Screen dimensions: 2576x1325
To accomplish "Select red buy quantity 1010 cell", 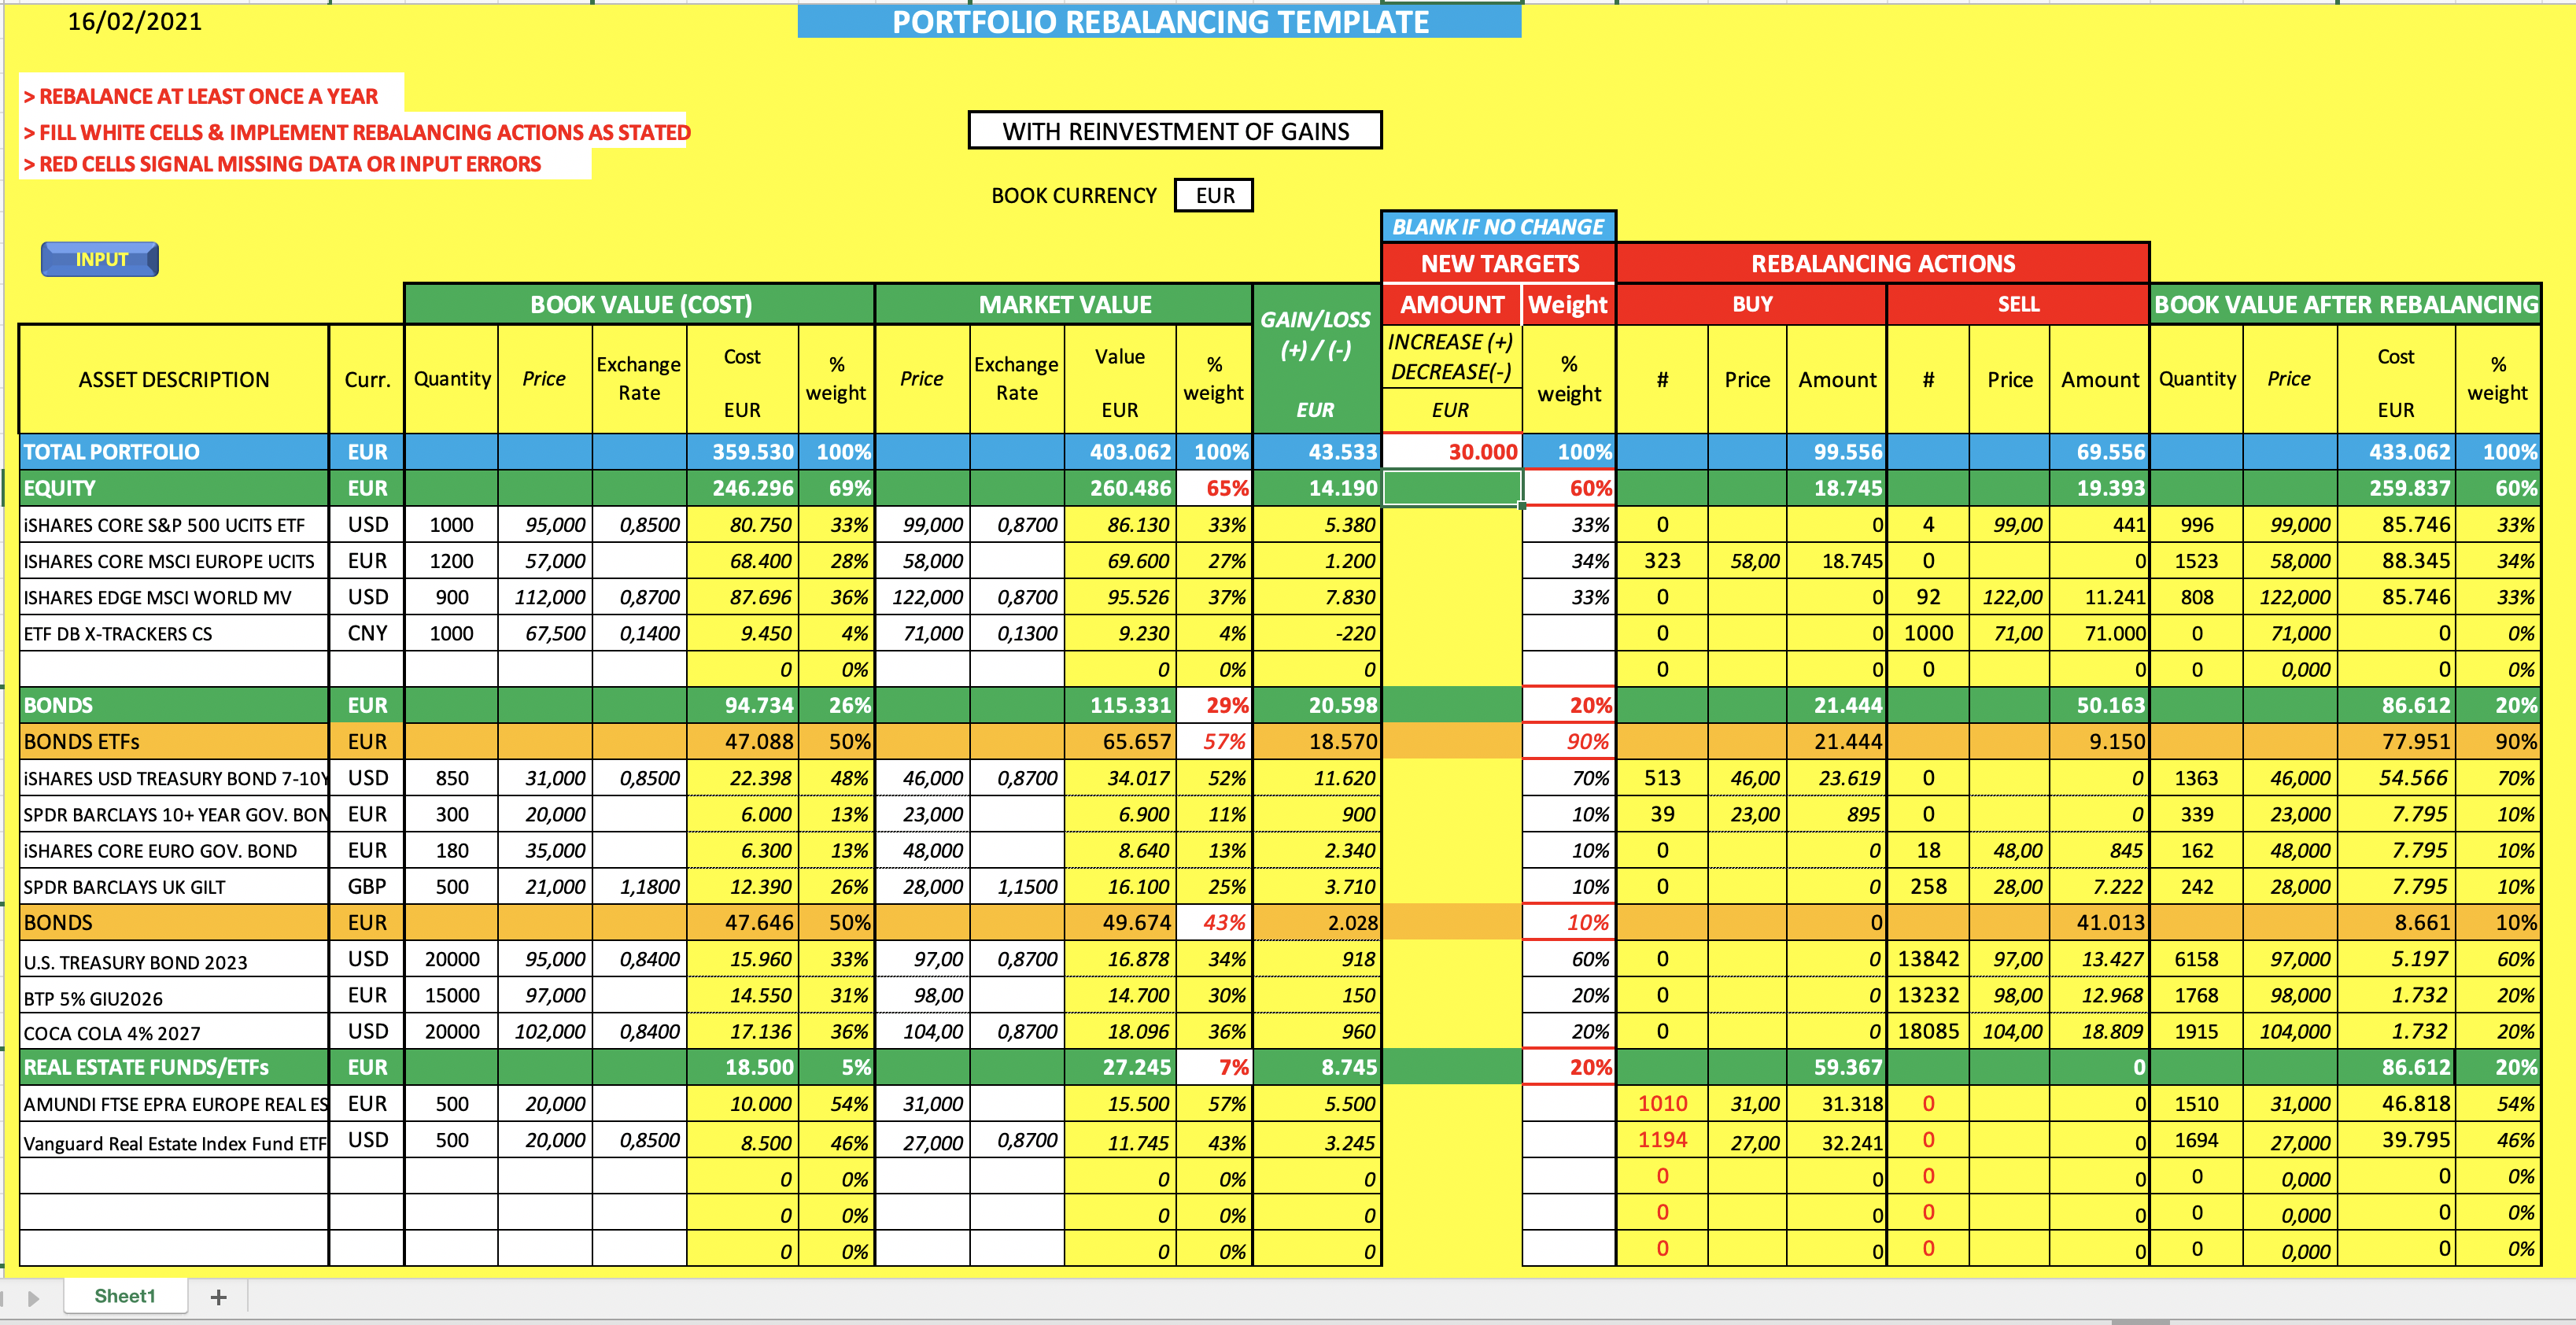I will 1662,1104.
